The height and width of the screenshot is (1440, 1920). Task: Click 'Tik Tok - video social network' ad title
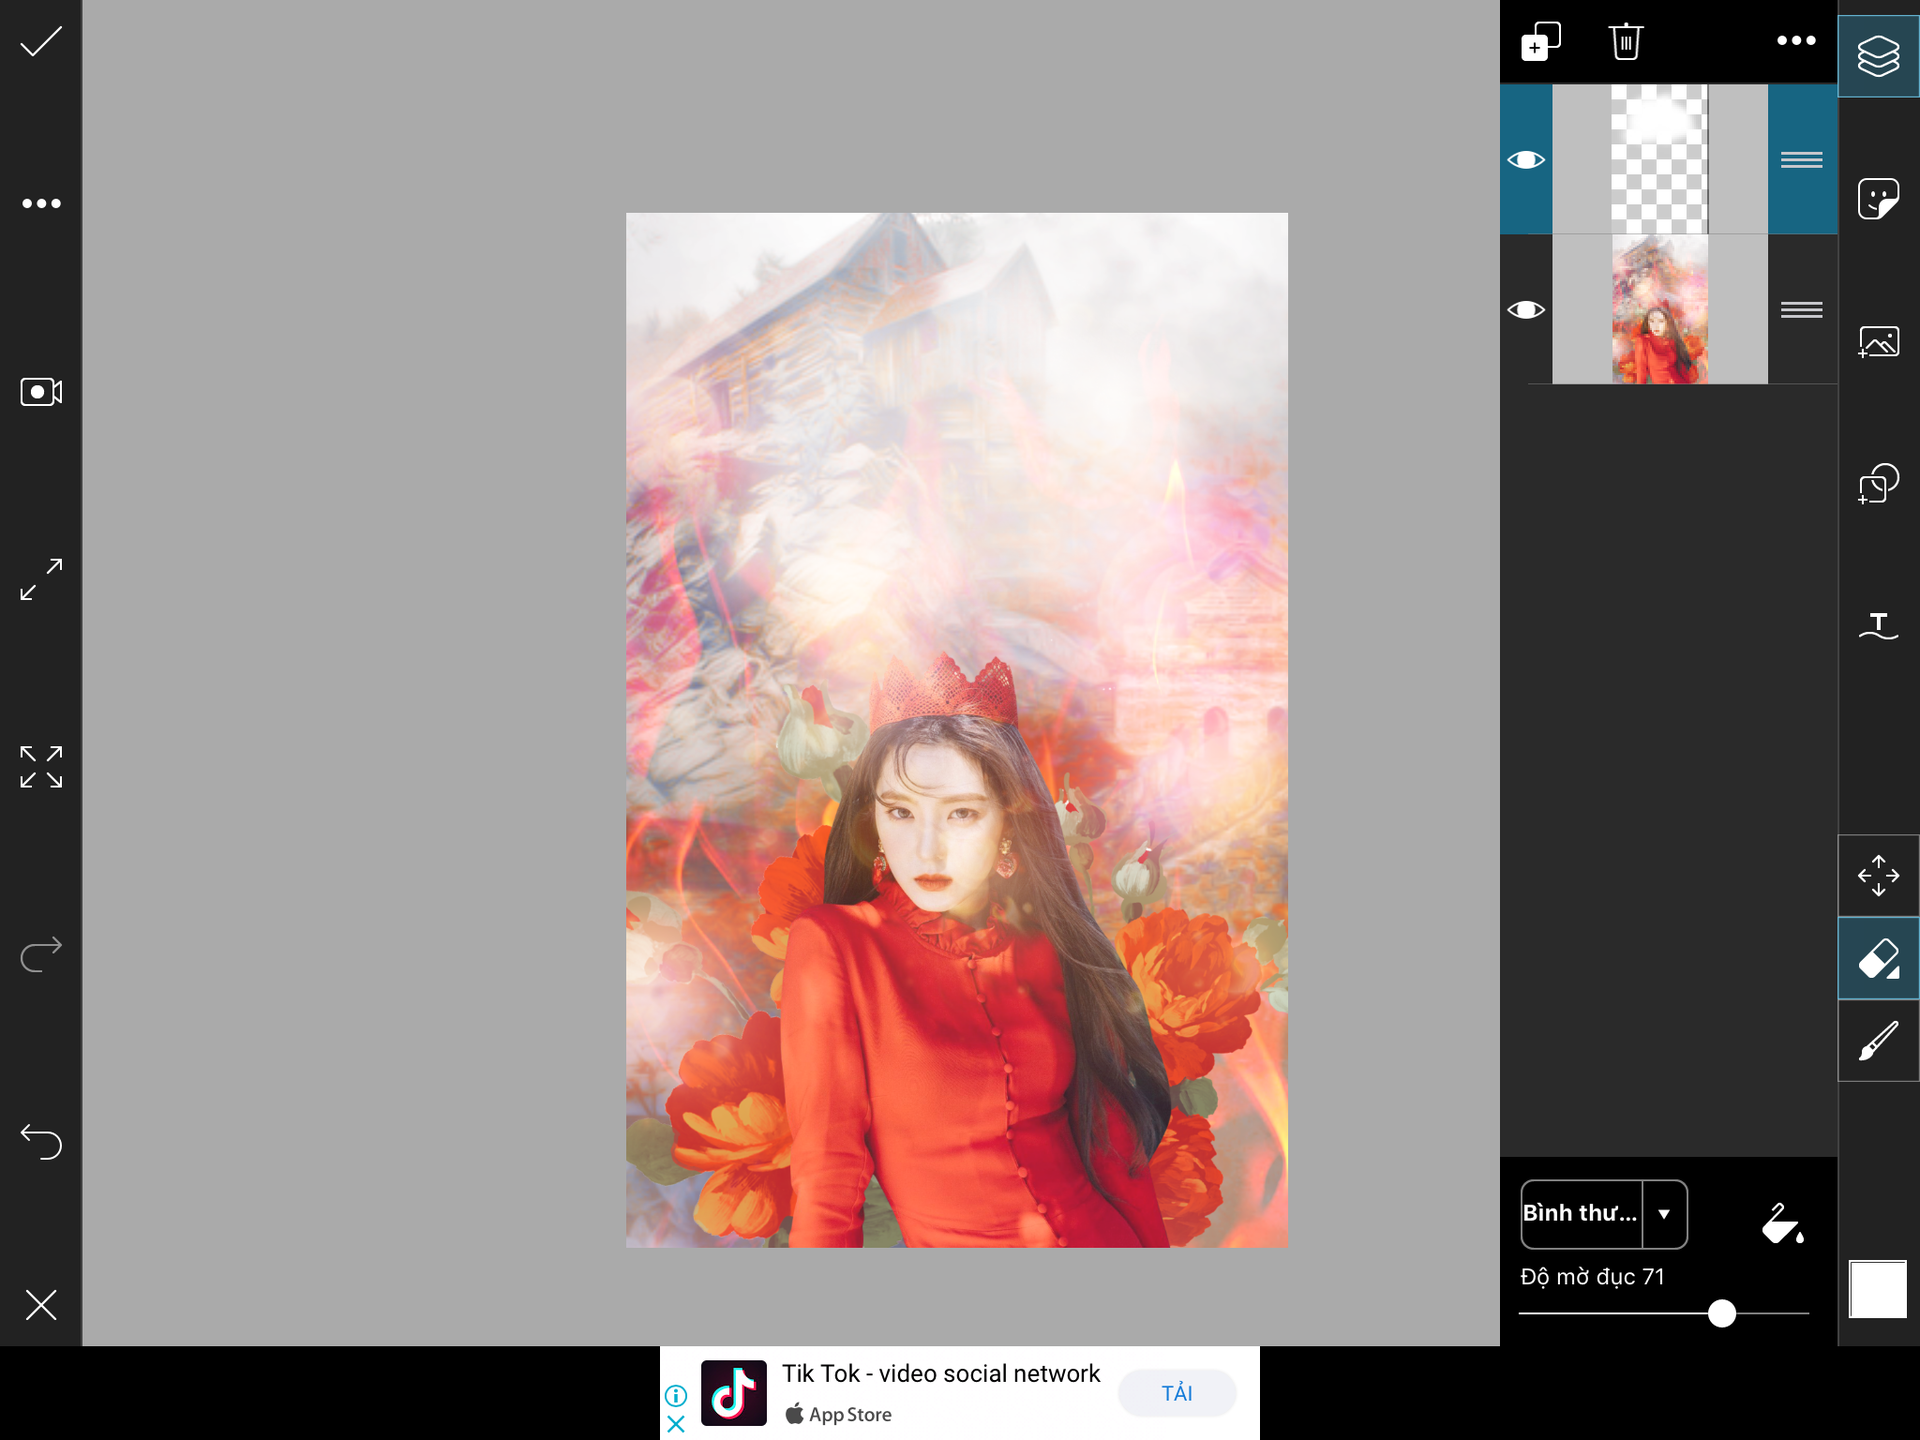940,1374
